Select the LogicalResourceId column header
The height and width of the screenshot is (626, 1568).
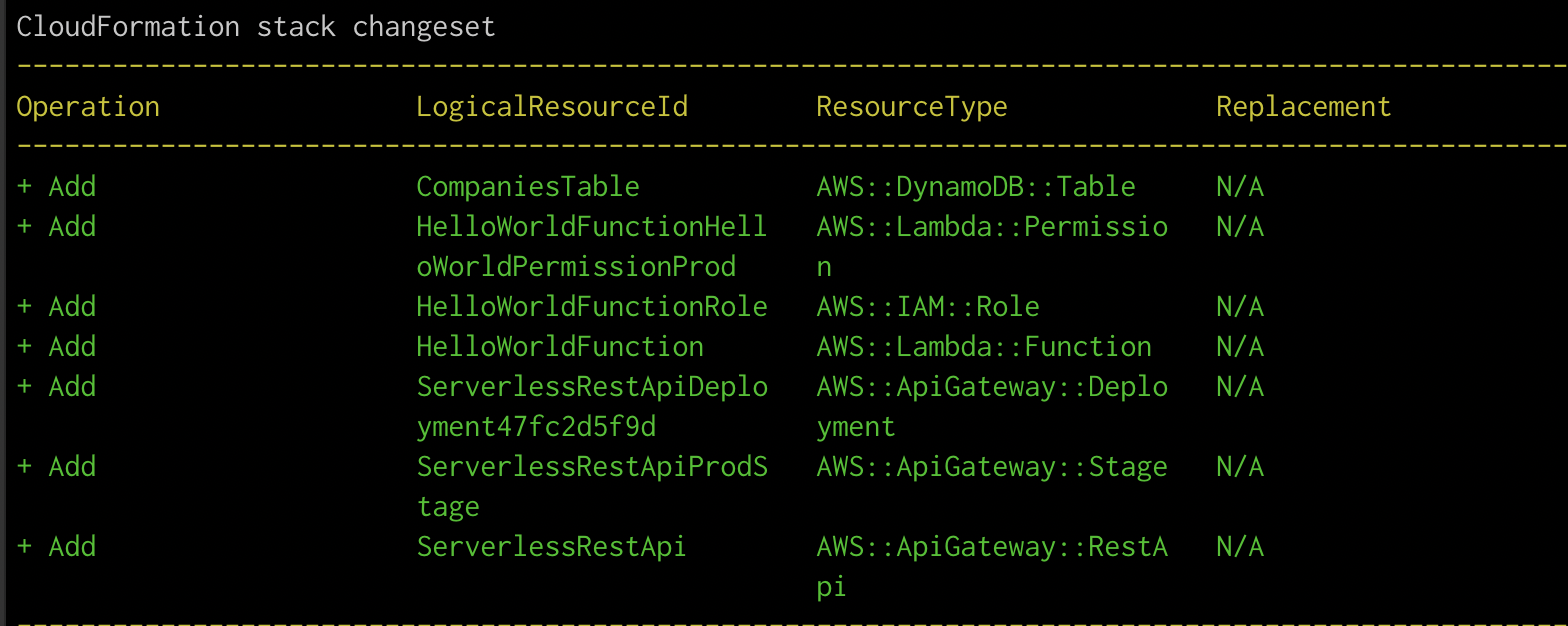click(552, 107)
